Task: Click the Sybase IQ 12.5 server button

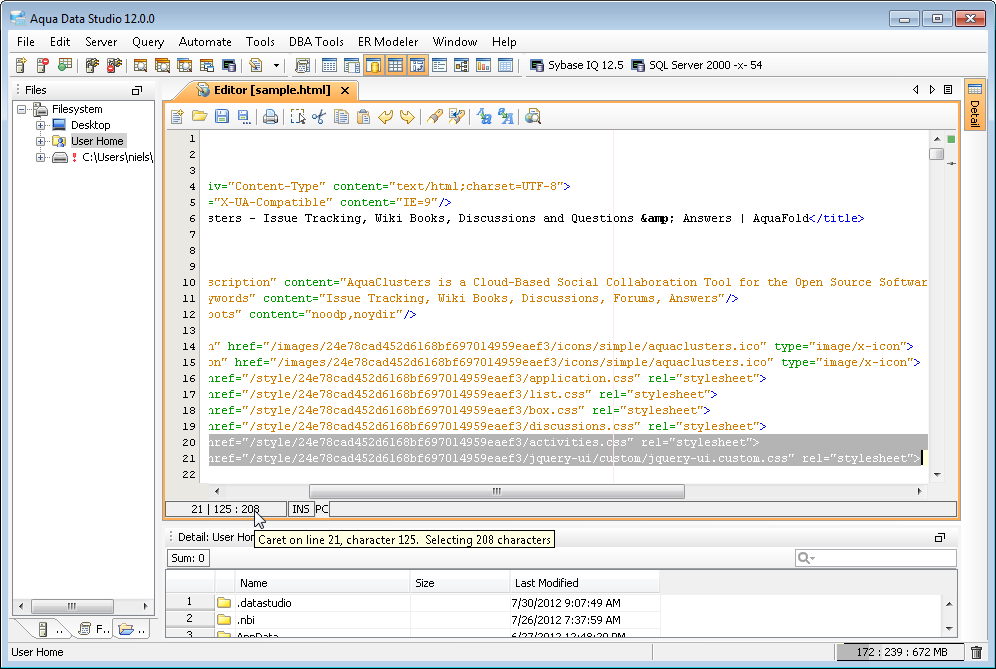Action: [x=576, y=66]
